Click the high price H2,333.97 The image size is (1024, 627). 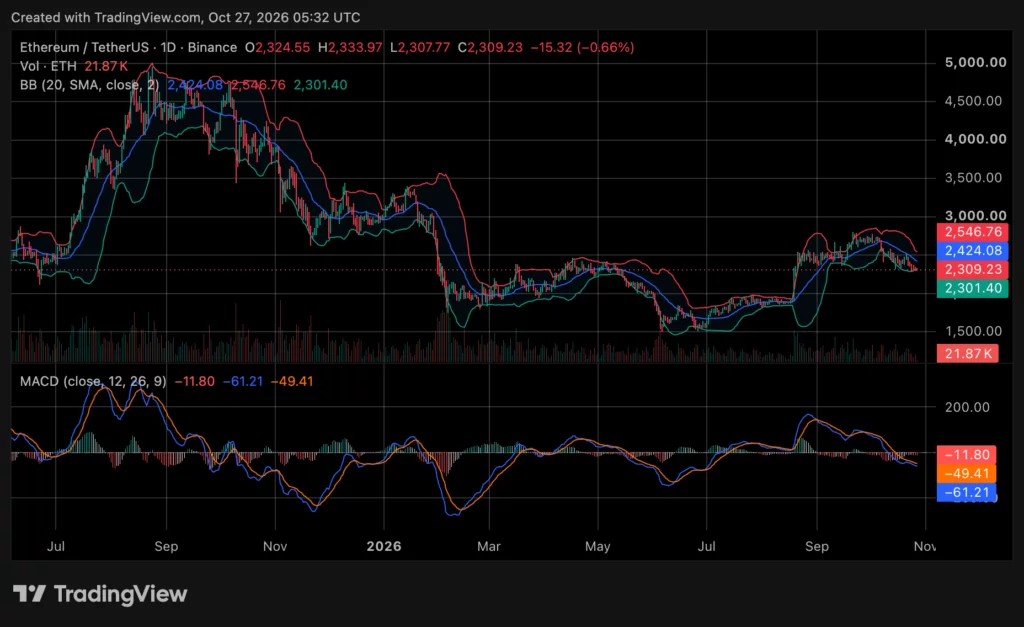(350, 47)
